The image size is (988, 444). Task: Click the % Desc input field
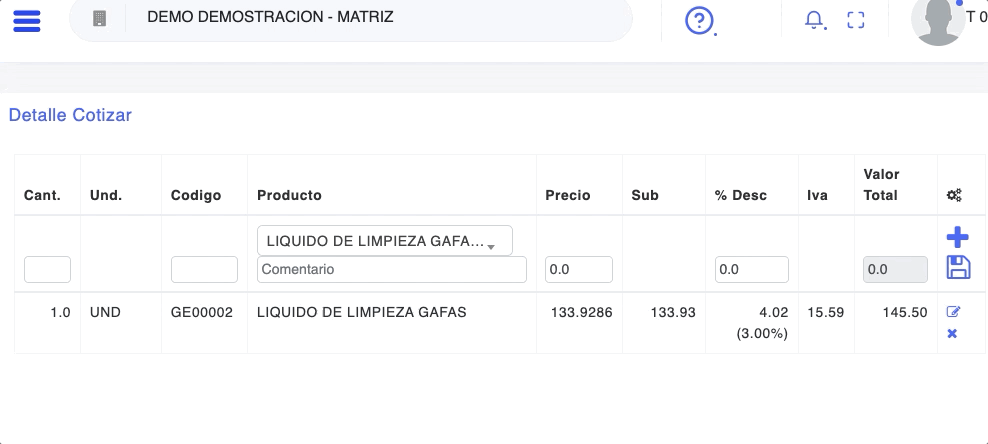[751, 269]
